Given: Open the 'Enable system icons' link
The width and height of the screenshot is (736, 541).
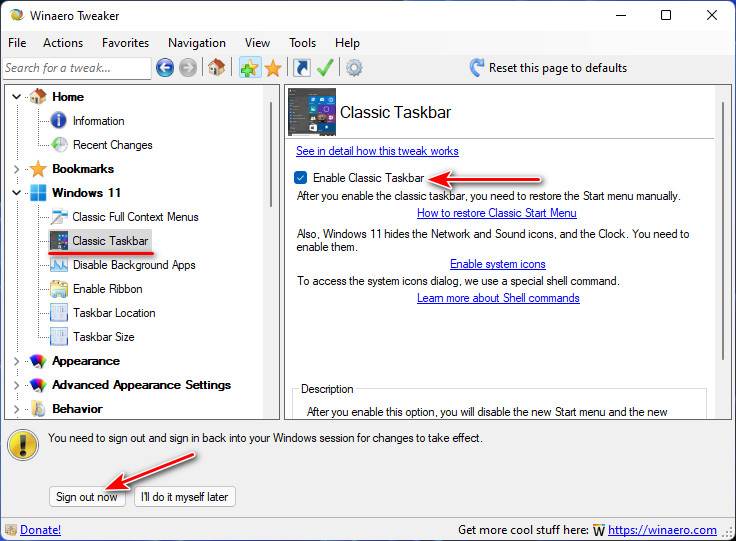Looking at the screenshot, I should 498,264.
